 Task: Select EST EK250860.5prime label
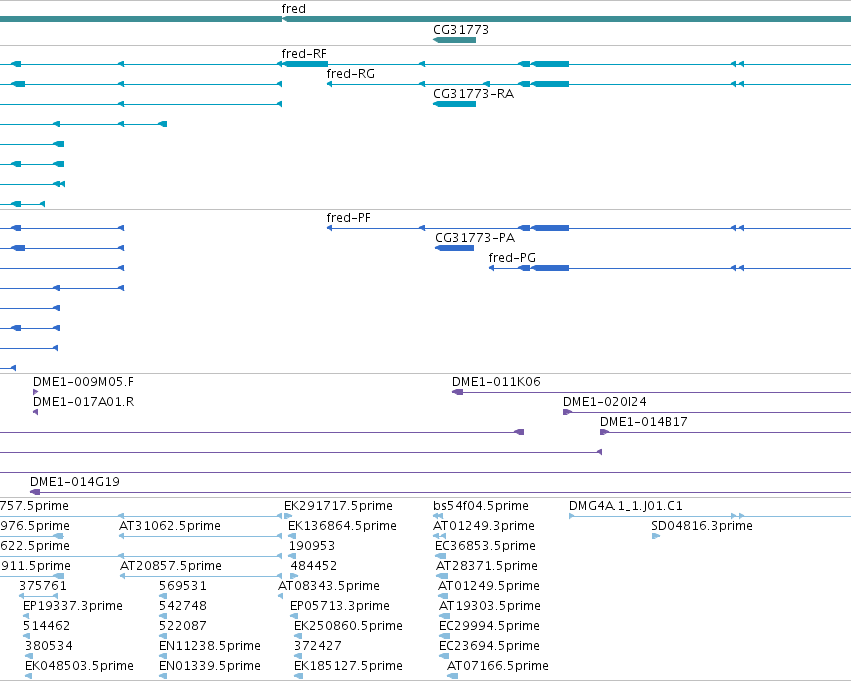348,625
